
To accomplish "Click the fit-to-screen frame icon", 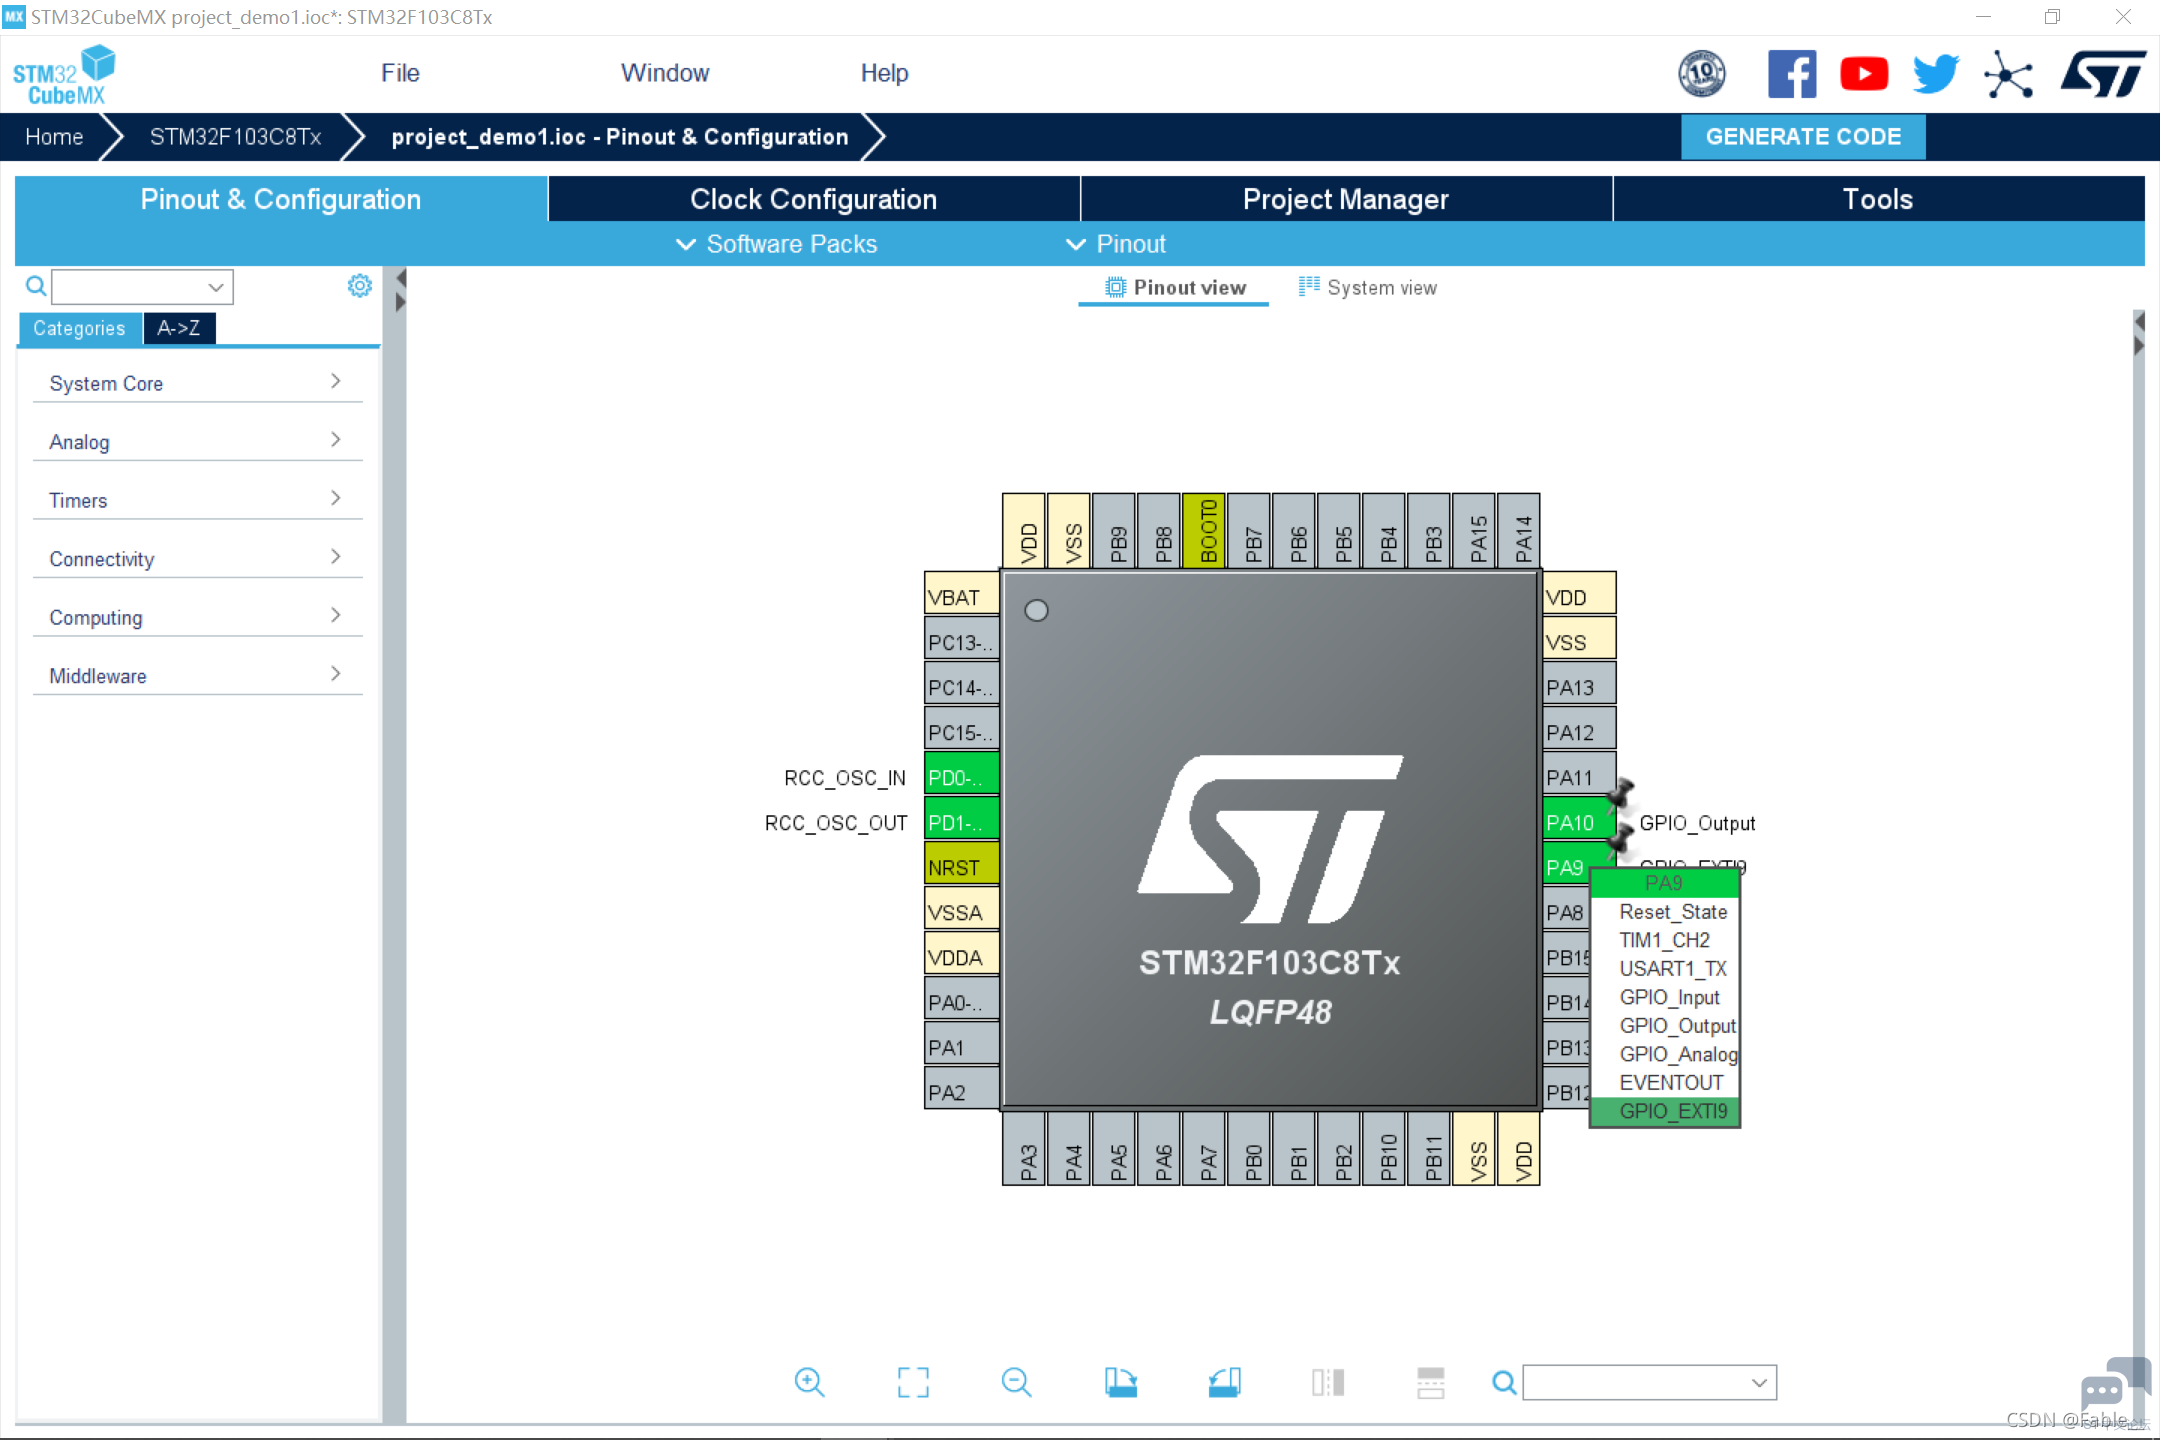I will pyautogui.click(x=913, y=1383).
